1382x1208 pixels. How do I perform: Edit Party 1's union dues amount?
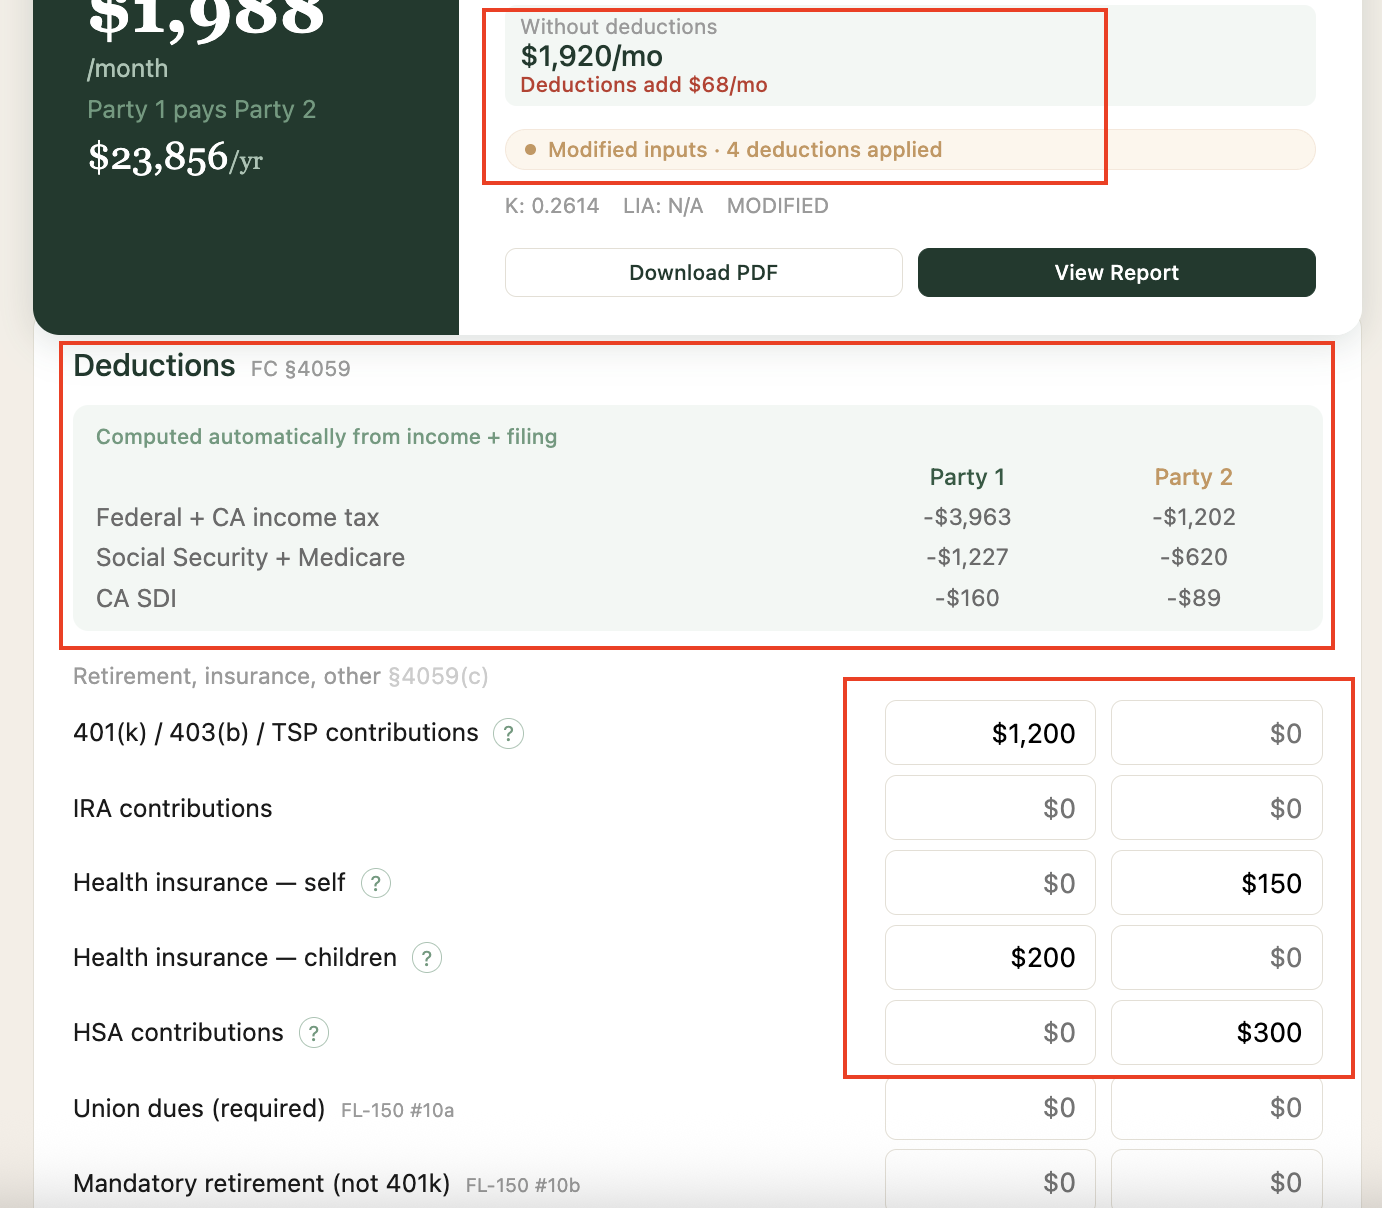(x=990, y=1108)
